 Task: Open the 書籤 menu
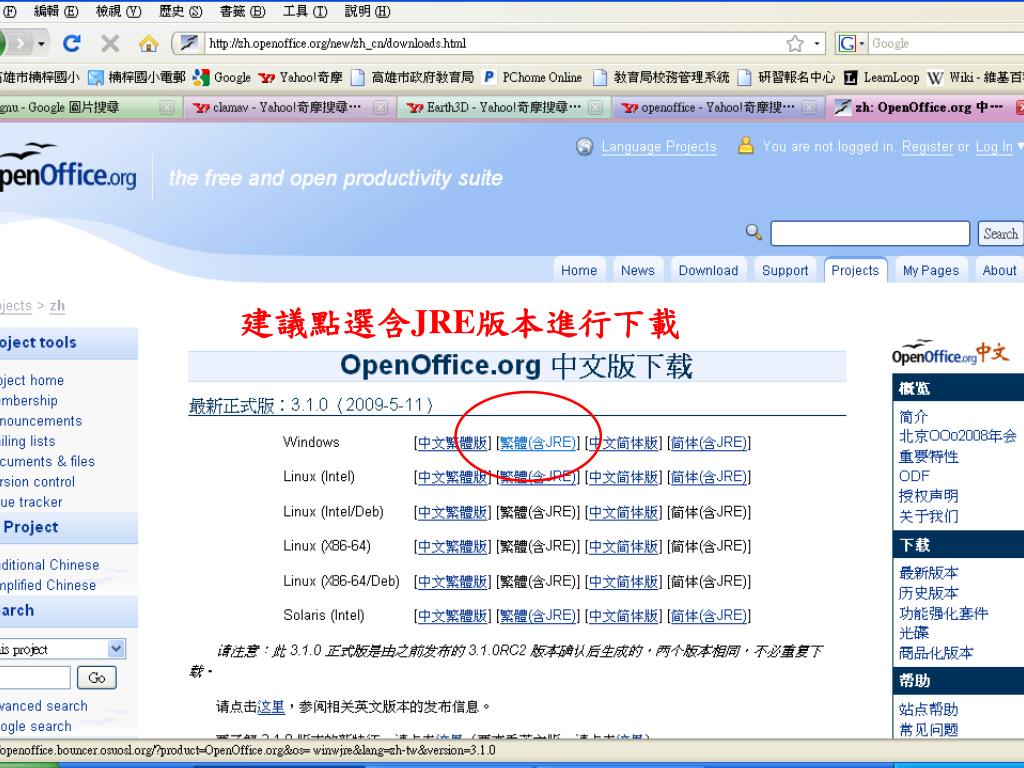click(x=242, y=11)
